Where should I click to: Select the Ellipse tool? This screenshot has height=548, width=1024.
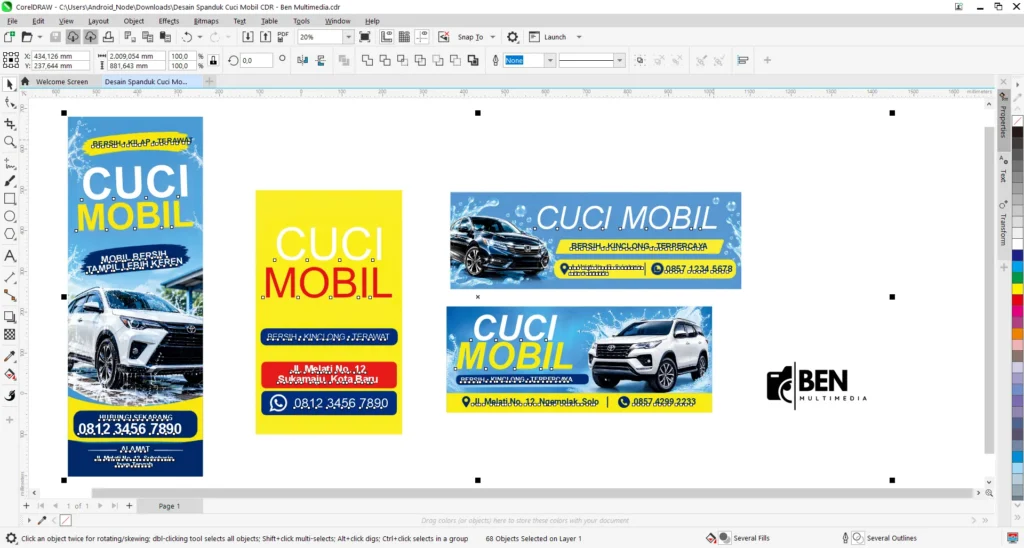pos(9,216)
